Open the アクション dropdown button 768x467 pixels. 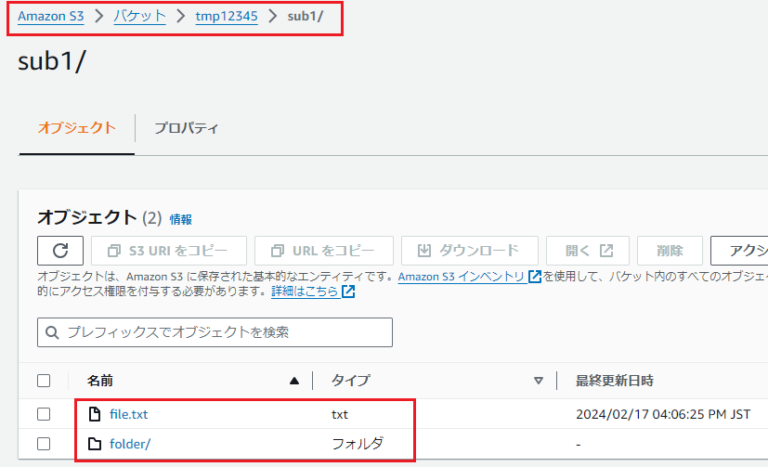739,251
